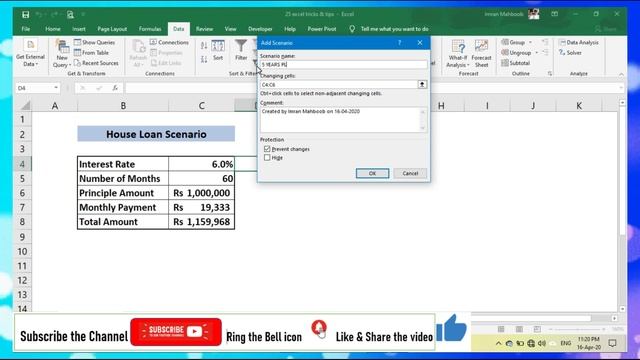Viewport: 640px width, 360px height.
Task: Open the Solver add-in
Action: [570, 53]
